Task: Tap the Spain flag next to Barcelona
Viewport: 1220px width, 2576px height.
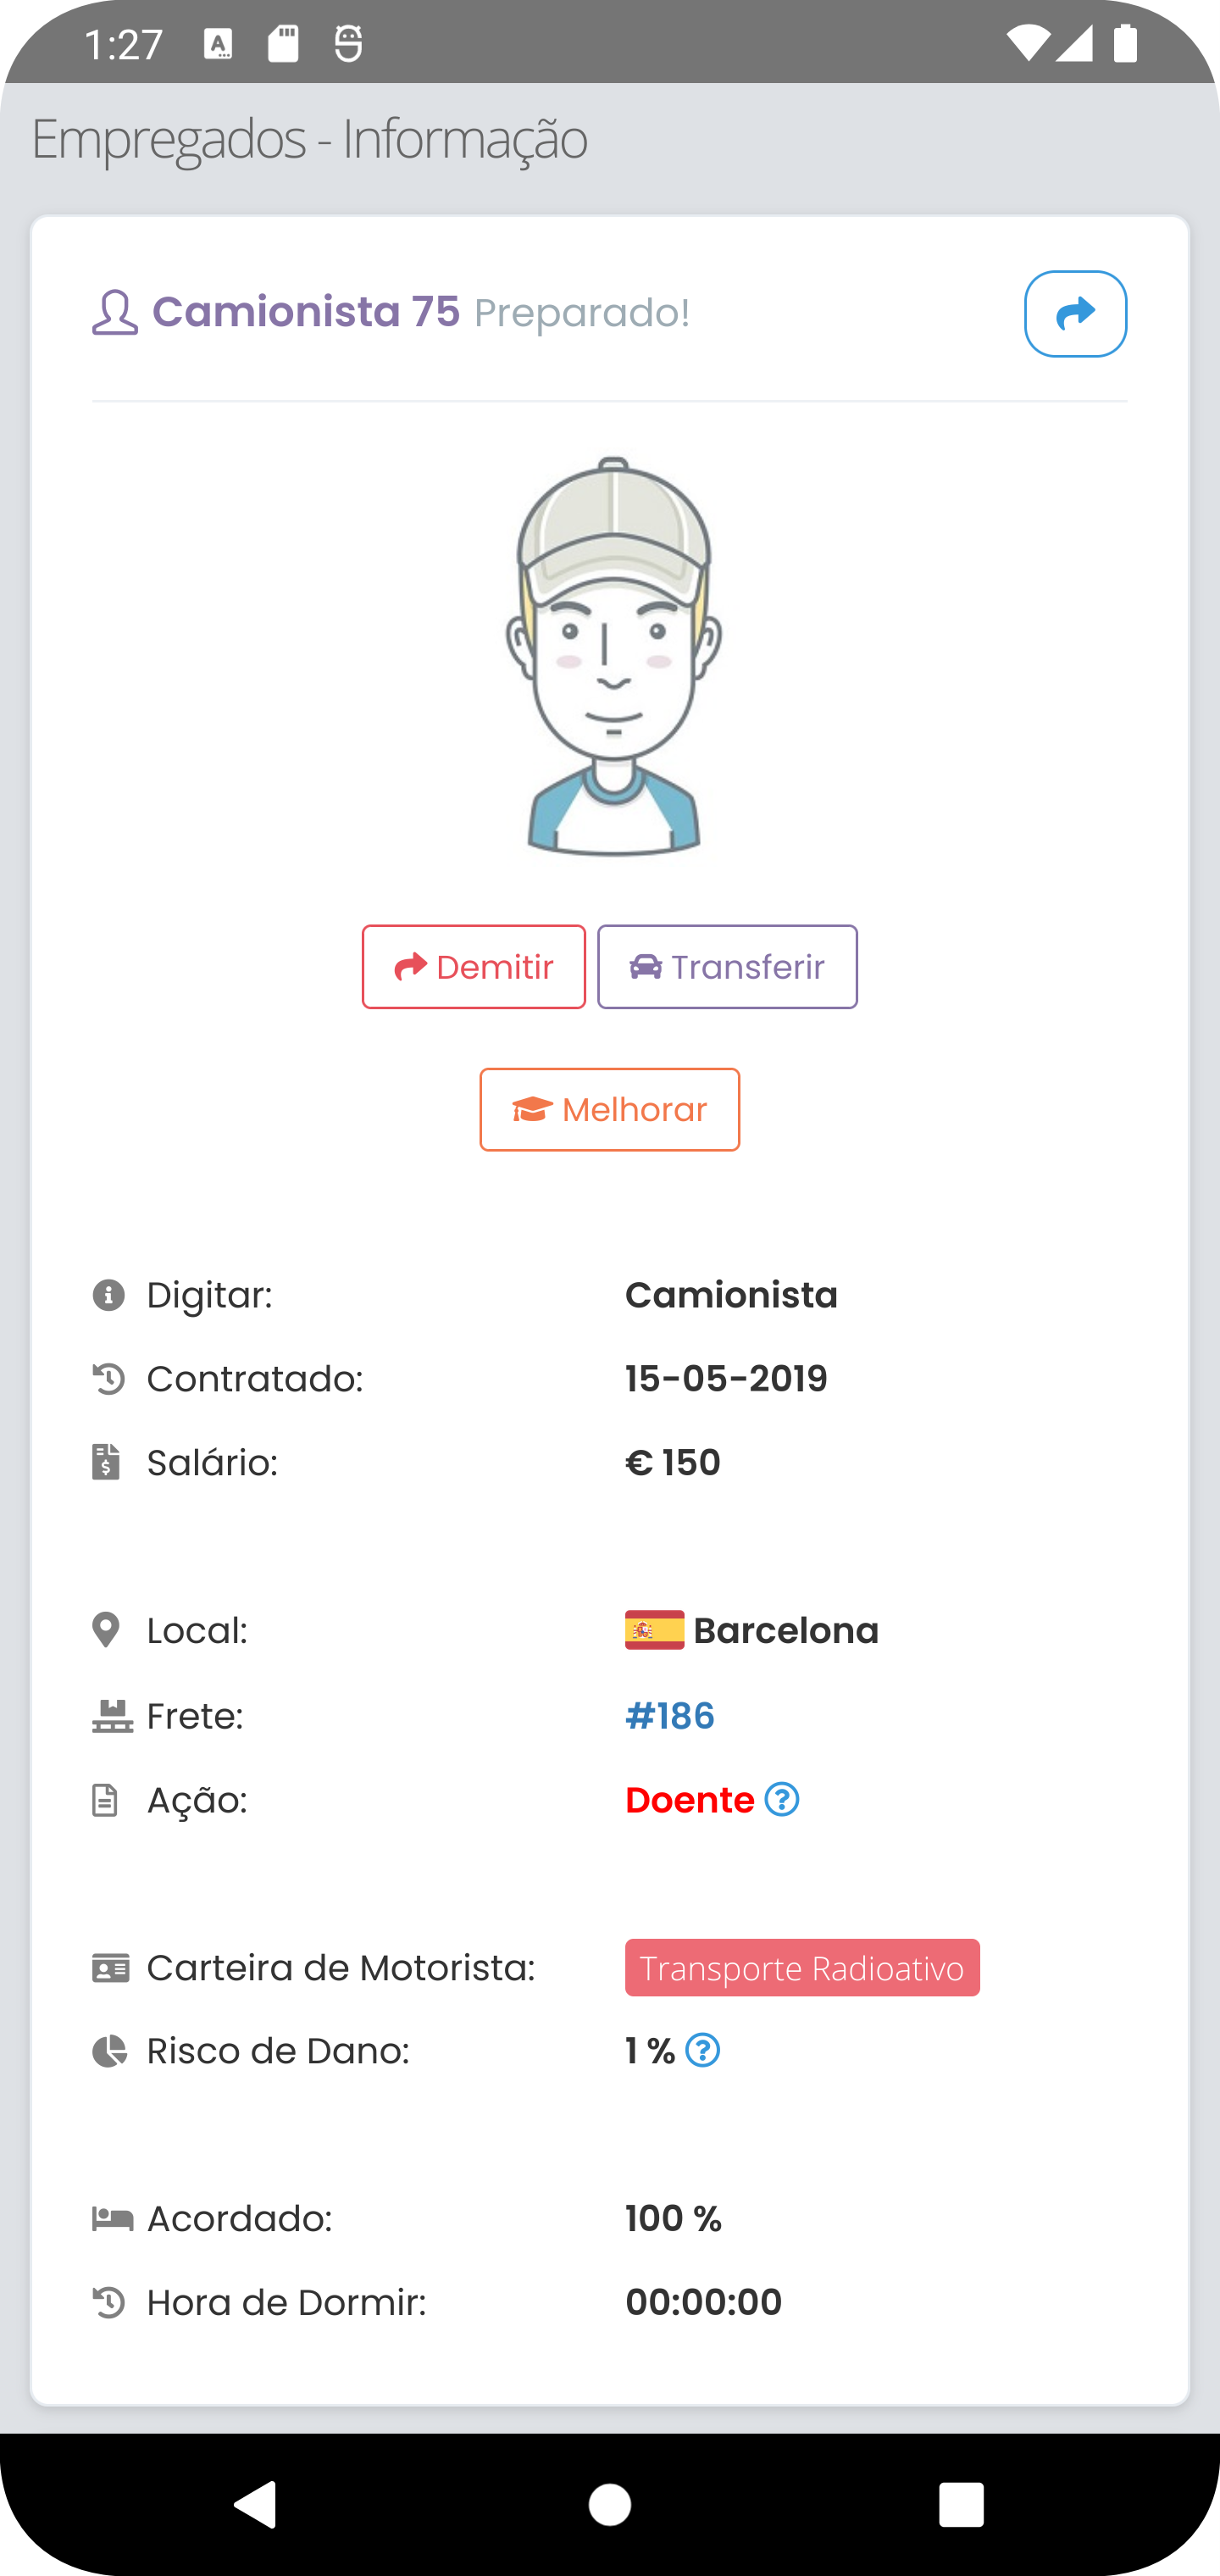Action: pyautogui.click(x=654, y=1630)
